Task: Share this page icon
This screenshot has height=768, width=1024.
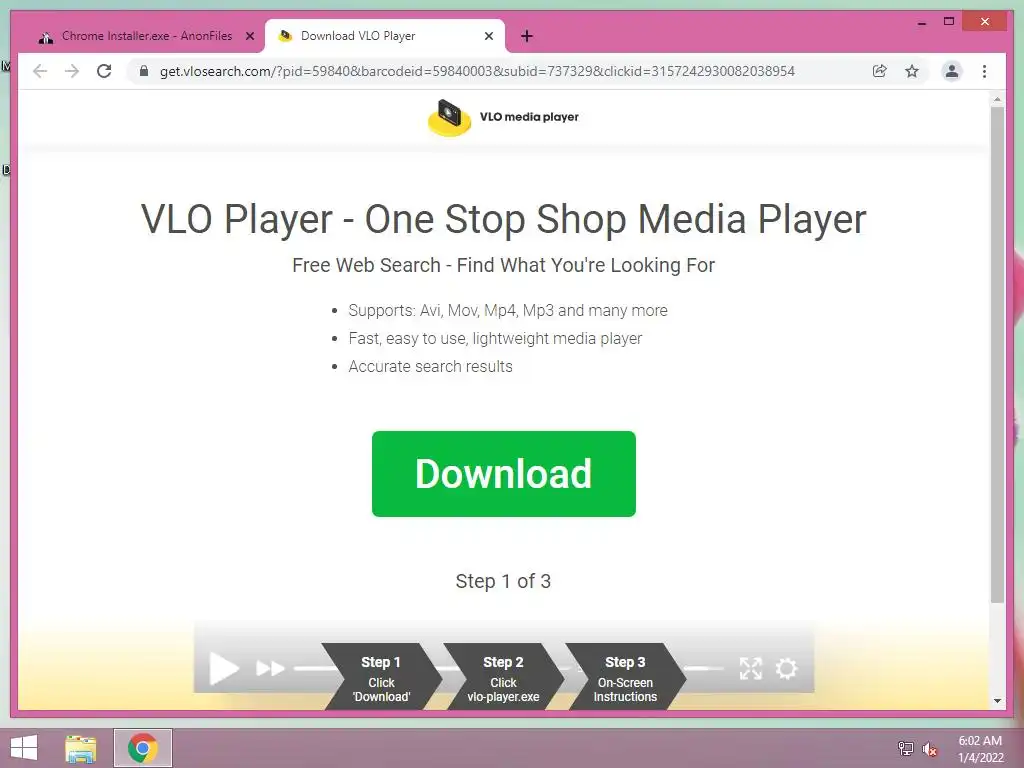Action: point(880,71)
